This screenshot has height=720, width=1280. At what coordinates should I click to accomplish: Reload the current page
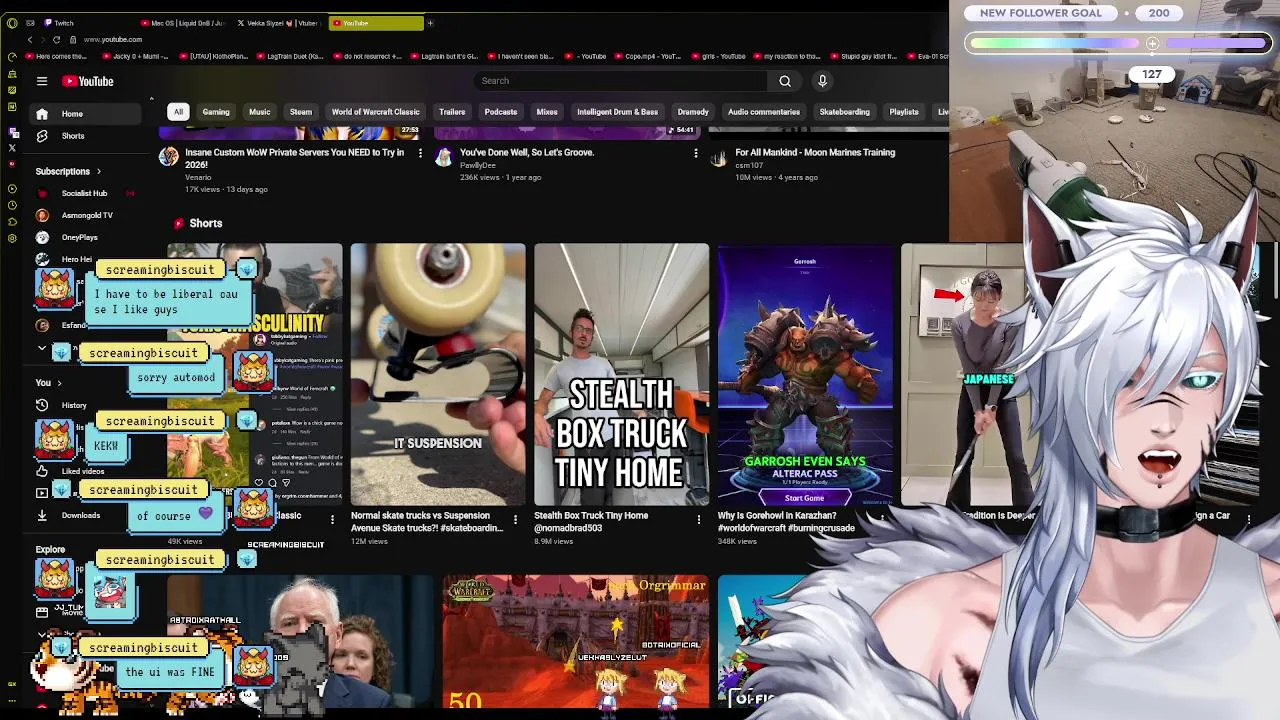pos(56,40)
